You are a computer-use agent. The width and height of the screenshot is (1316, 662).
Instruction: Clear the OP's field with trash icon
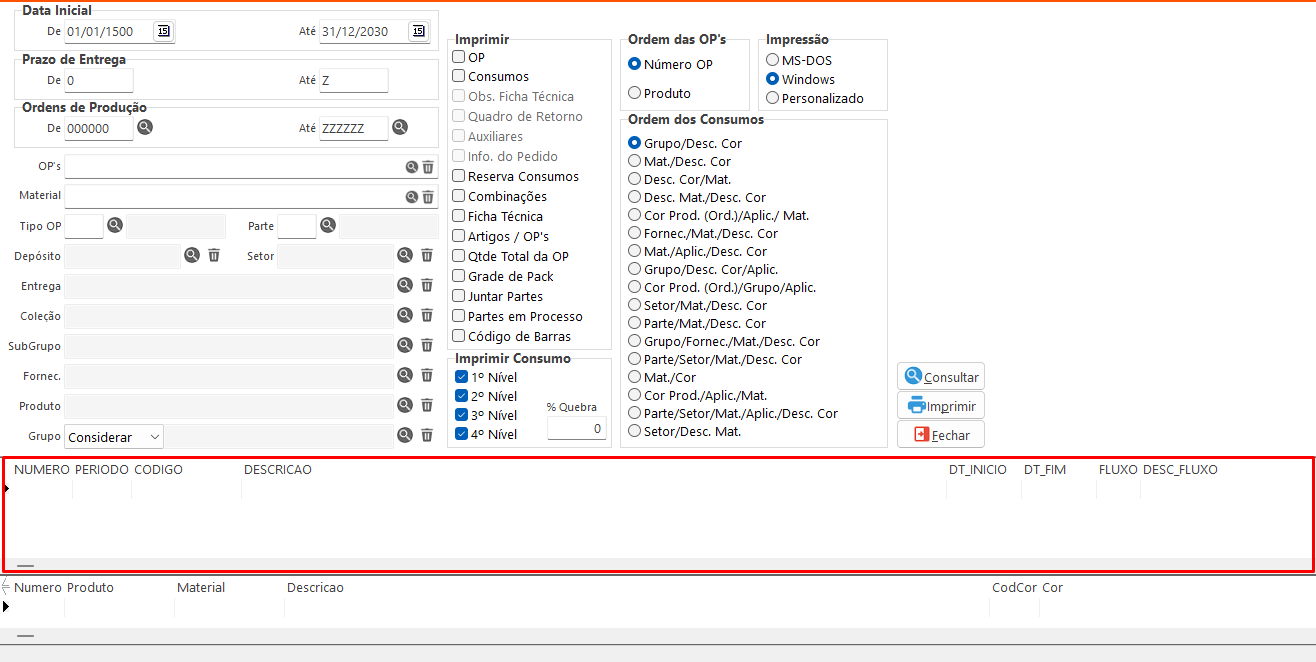[428, 167]
